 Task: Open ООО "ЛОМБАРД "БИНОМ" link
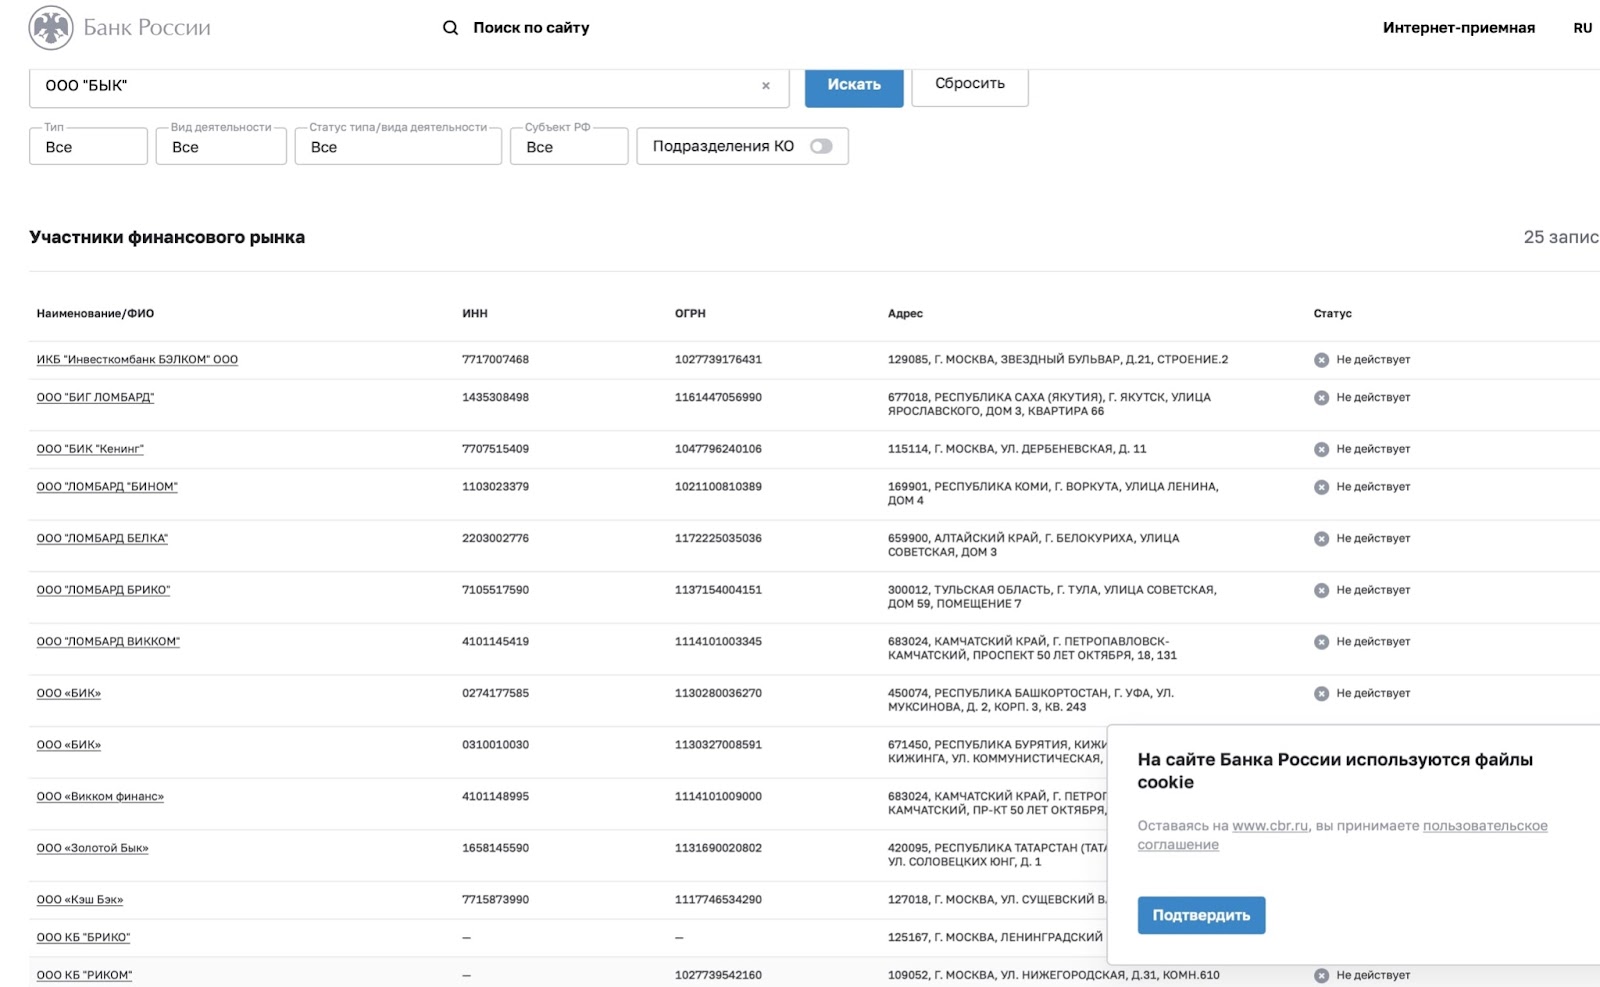107,487
